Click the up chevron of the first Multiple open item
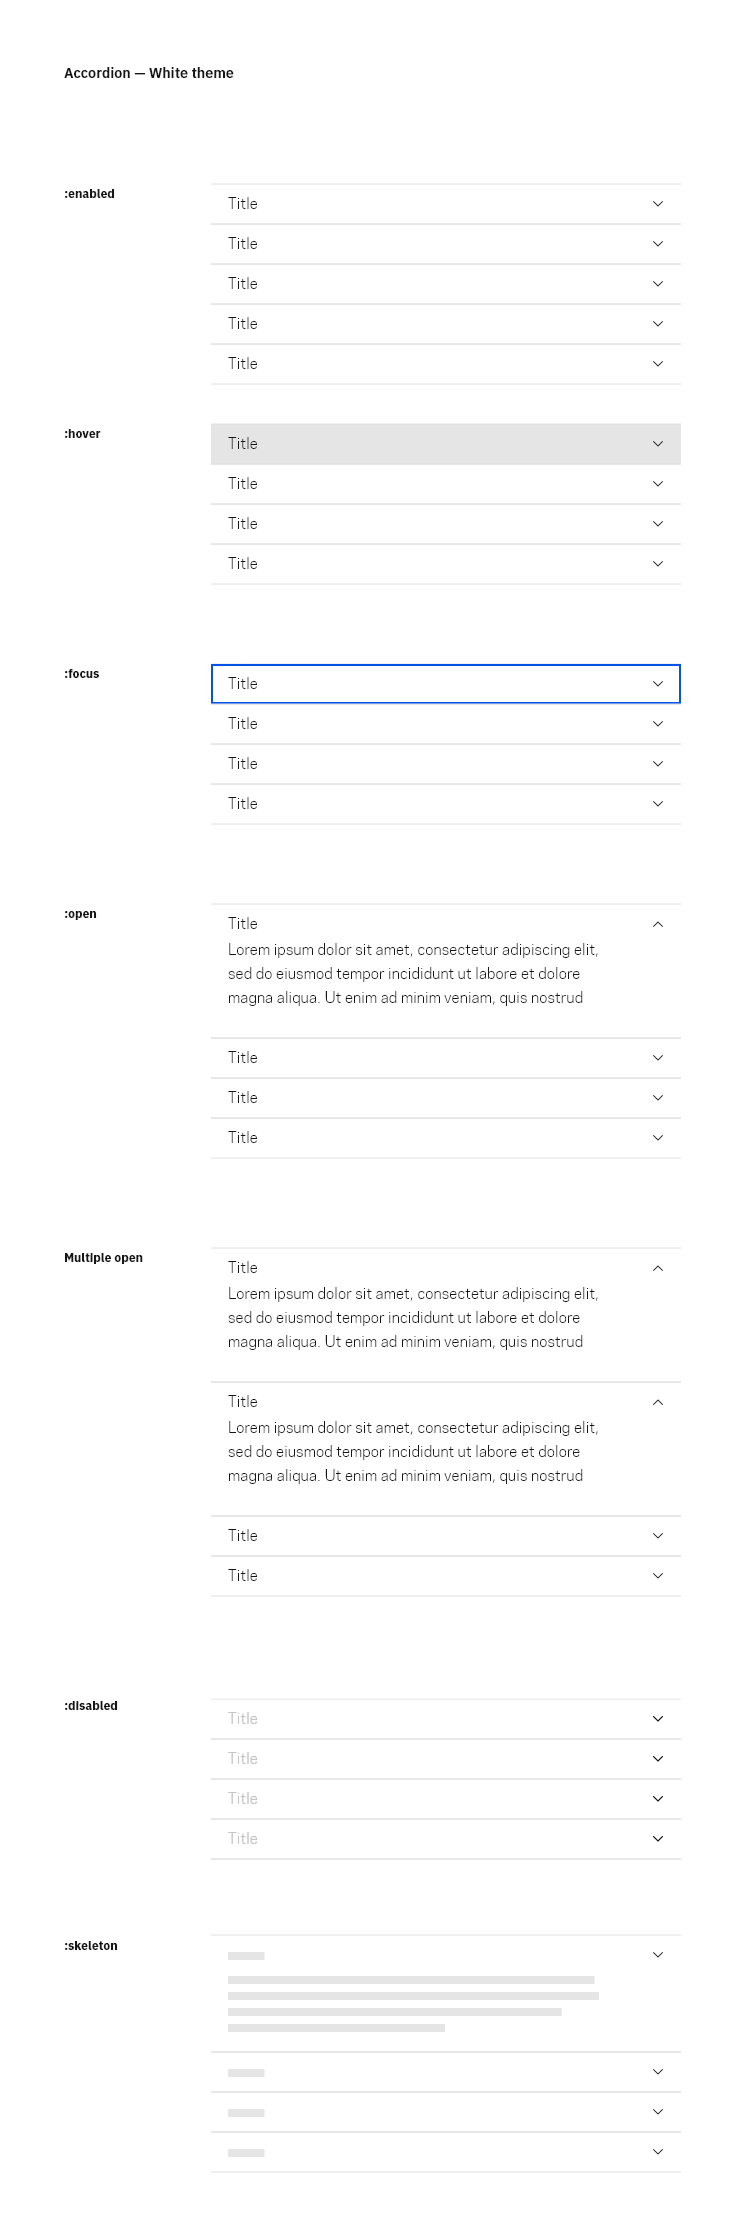Viewport: 745px width, 2236px height. 658,1268
